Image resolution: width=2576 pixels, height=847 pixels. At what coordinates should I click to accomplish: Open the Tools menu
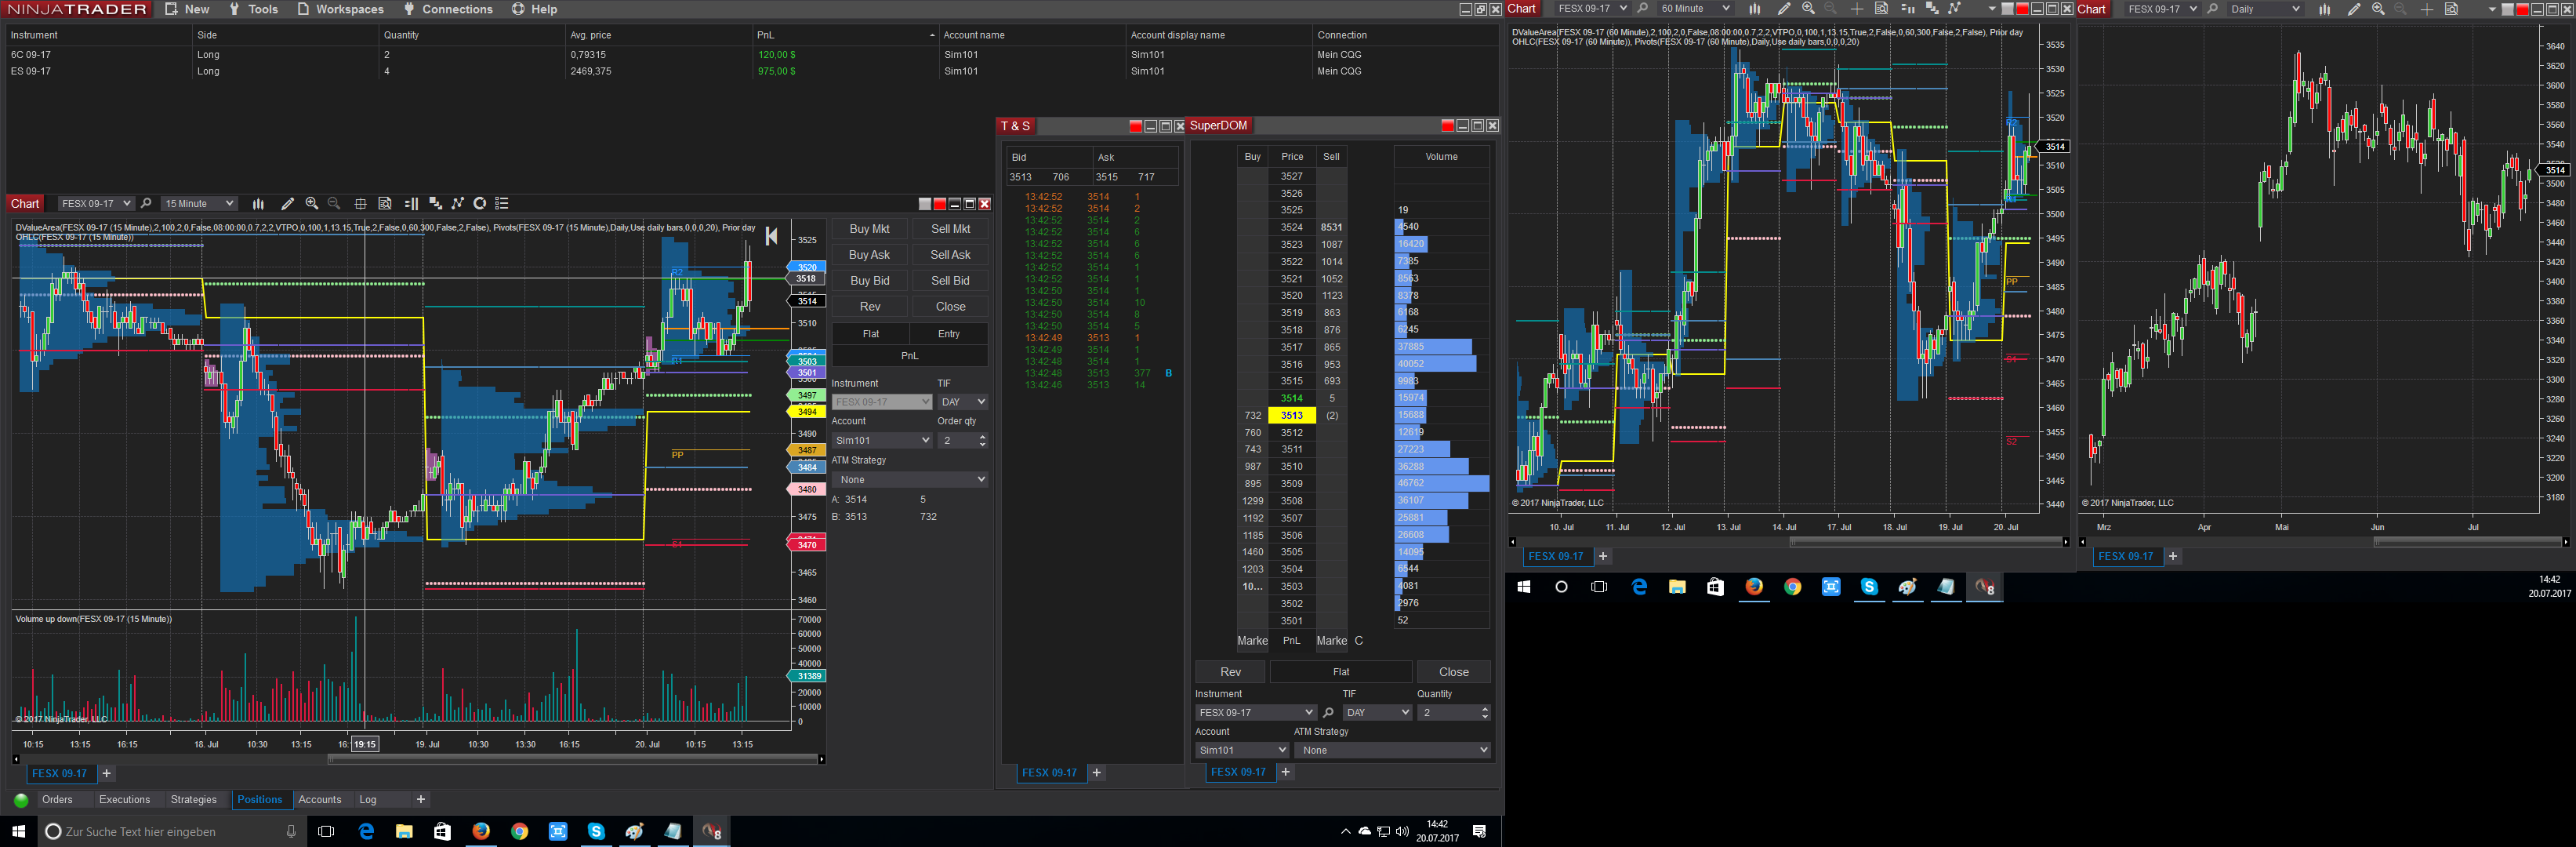coord(253,9)
